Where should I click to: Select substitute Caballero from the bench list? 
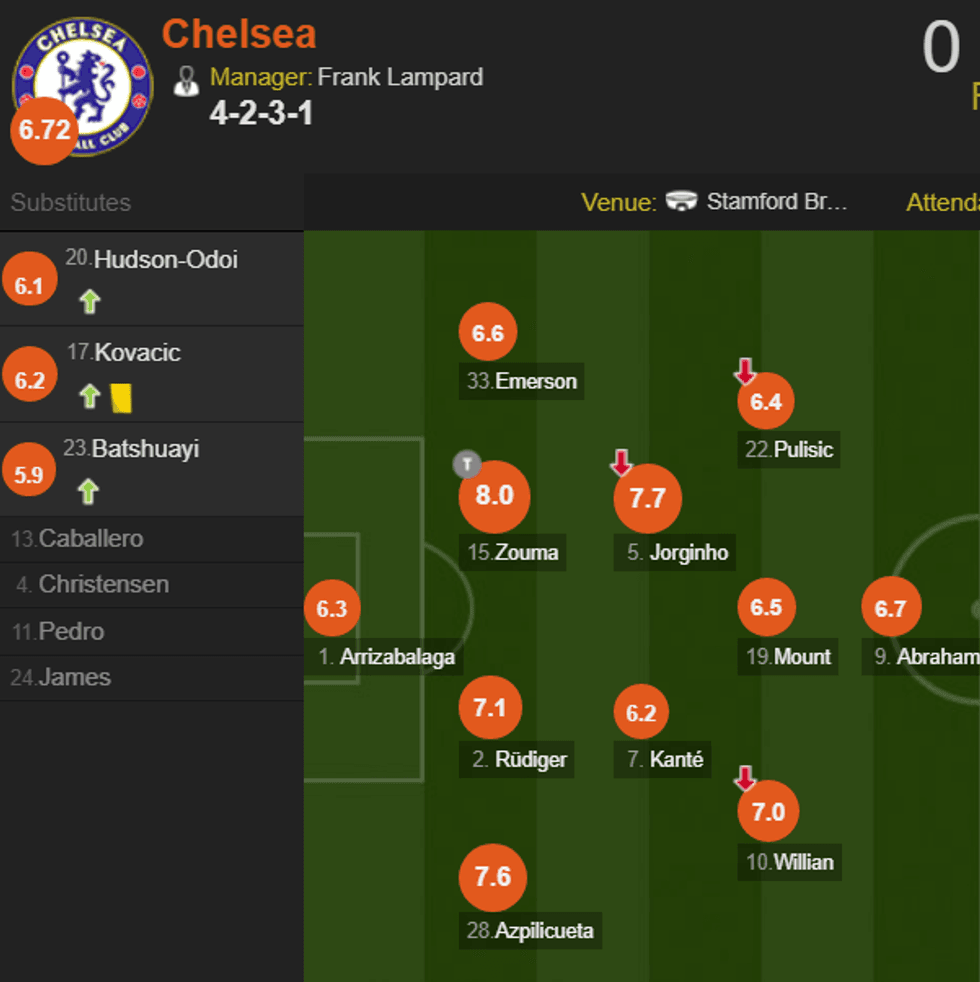pos(90,539)
